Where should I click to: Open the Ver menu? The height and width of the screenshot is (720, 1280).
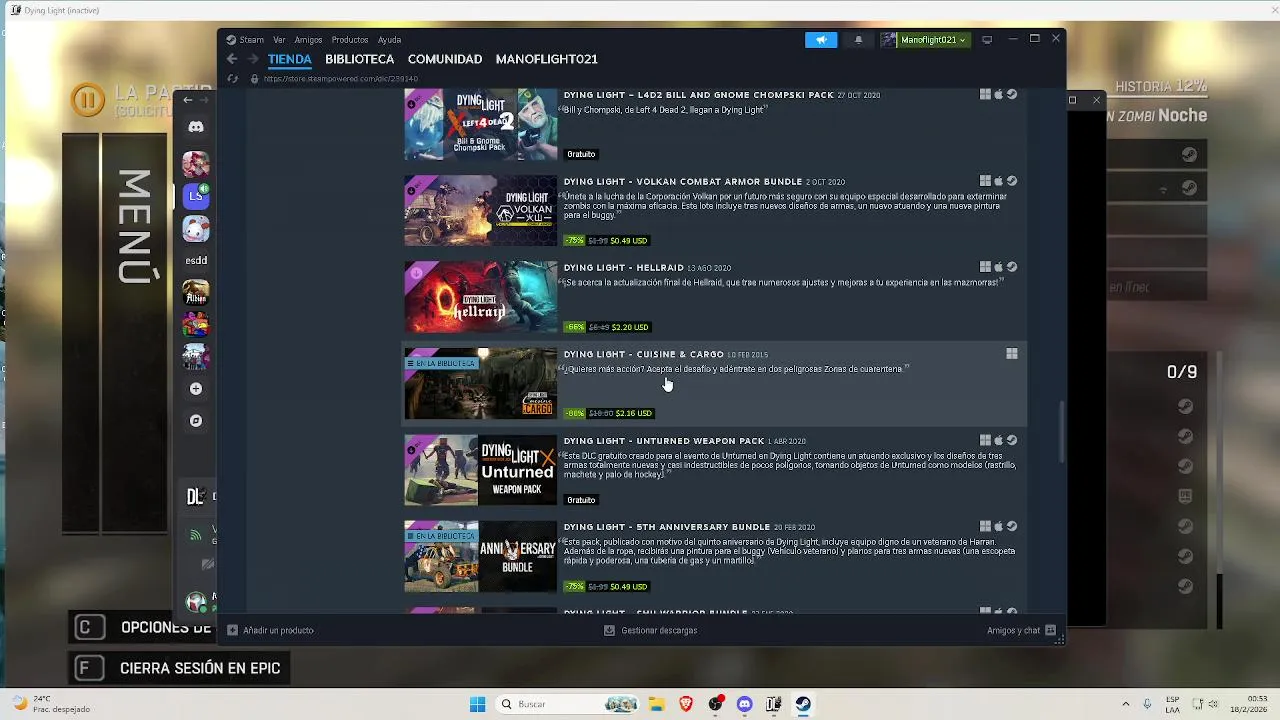point(279,40)
